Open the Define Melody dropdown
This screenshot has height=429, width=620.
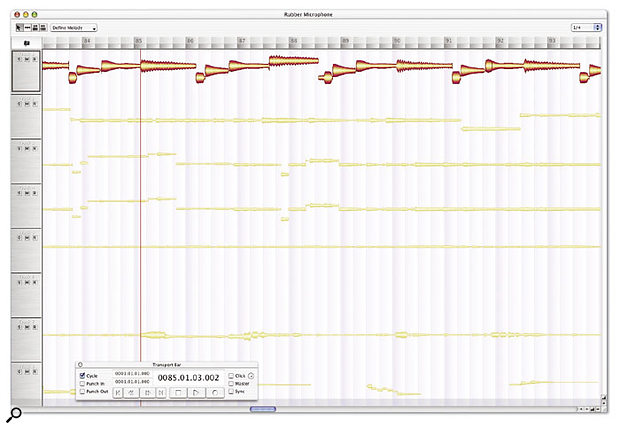pos(75,28)
